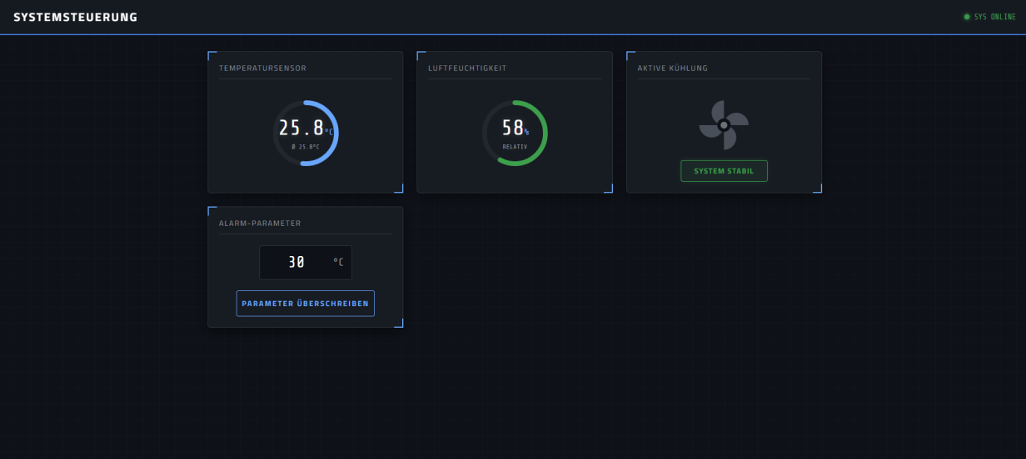Click the AKTIVE KÜHLUNG card heading

[673, 68]
